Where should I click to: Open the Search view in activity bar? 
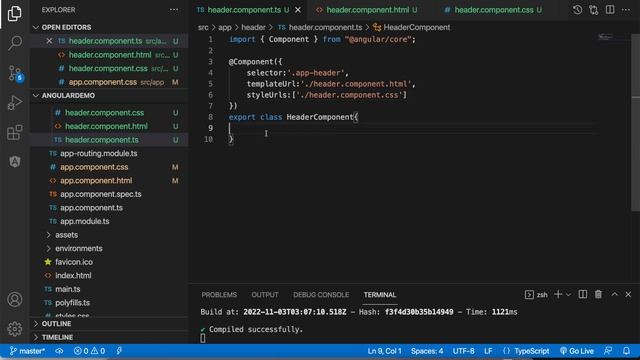point(15,42)
